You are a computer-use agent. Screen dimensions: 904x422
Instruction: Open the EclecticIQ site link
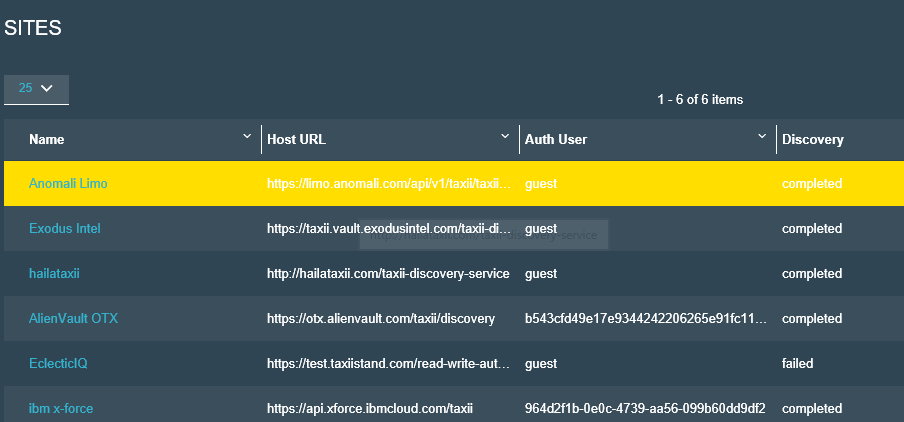pos(58,364)
